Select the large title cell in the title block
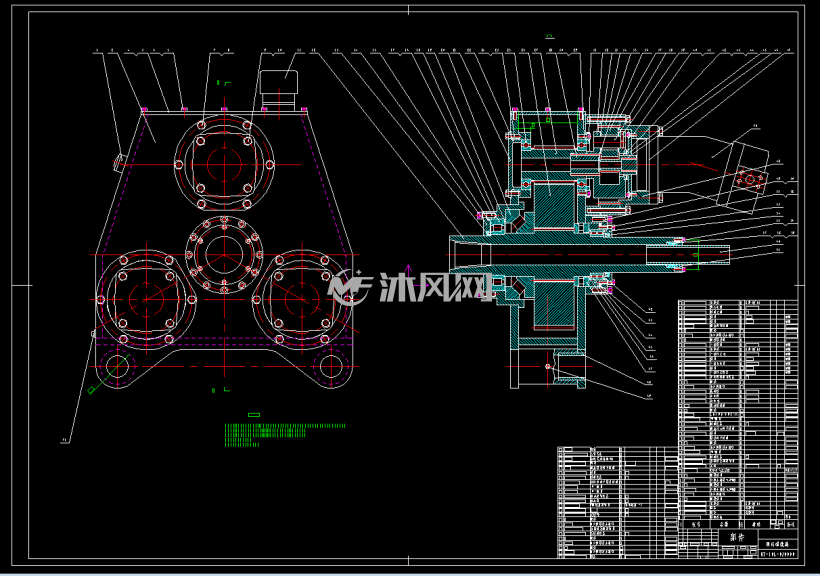Image resolution: width=820 pixels, height=576 pixels. 737,537
